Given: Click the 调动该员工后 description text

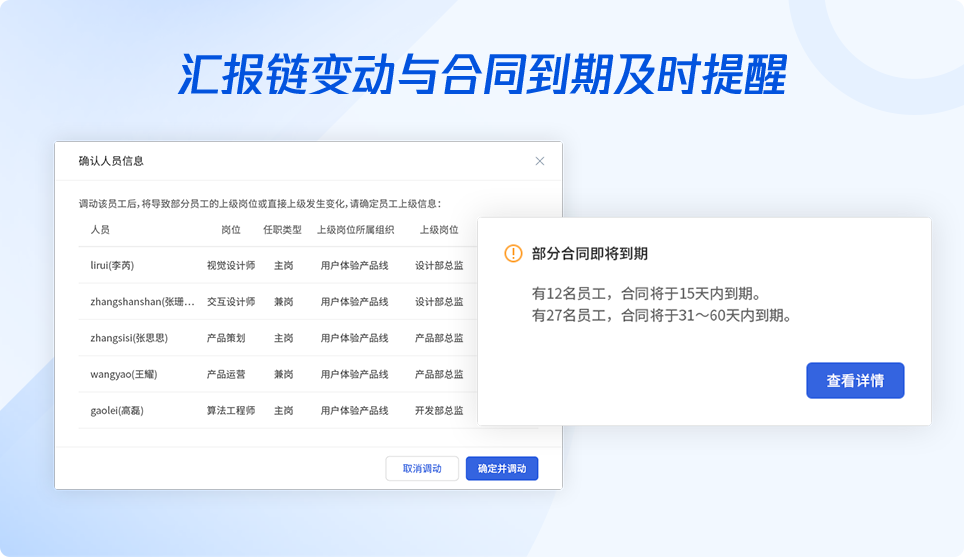Looking at the screenshot, I should pos(260,203).
